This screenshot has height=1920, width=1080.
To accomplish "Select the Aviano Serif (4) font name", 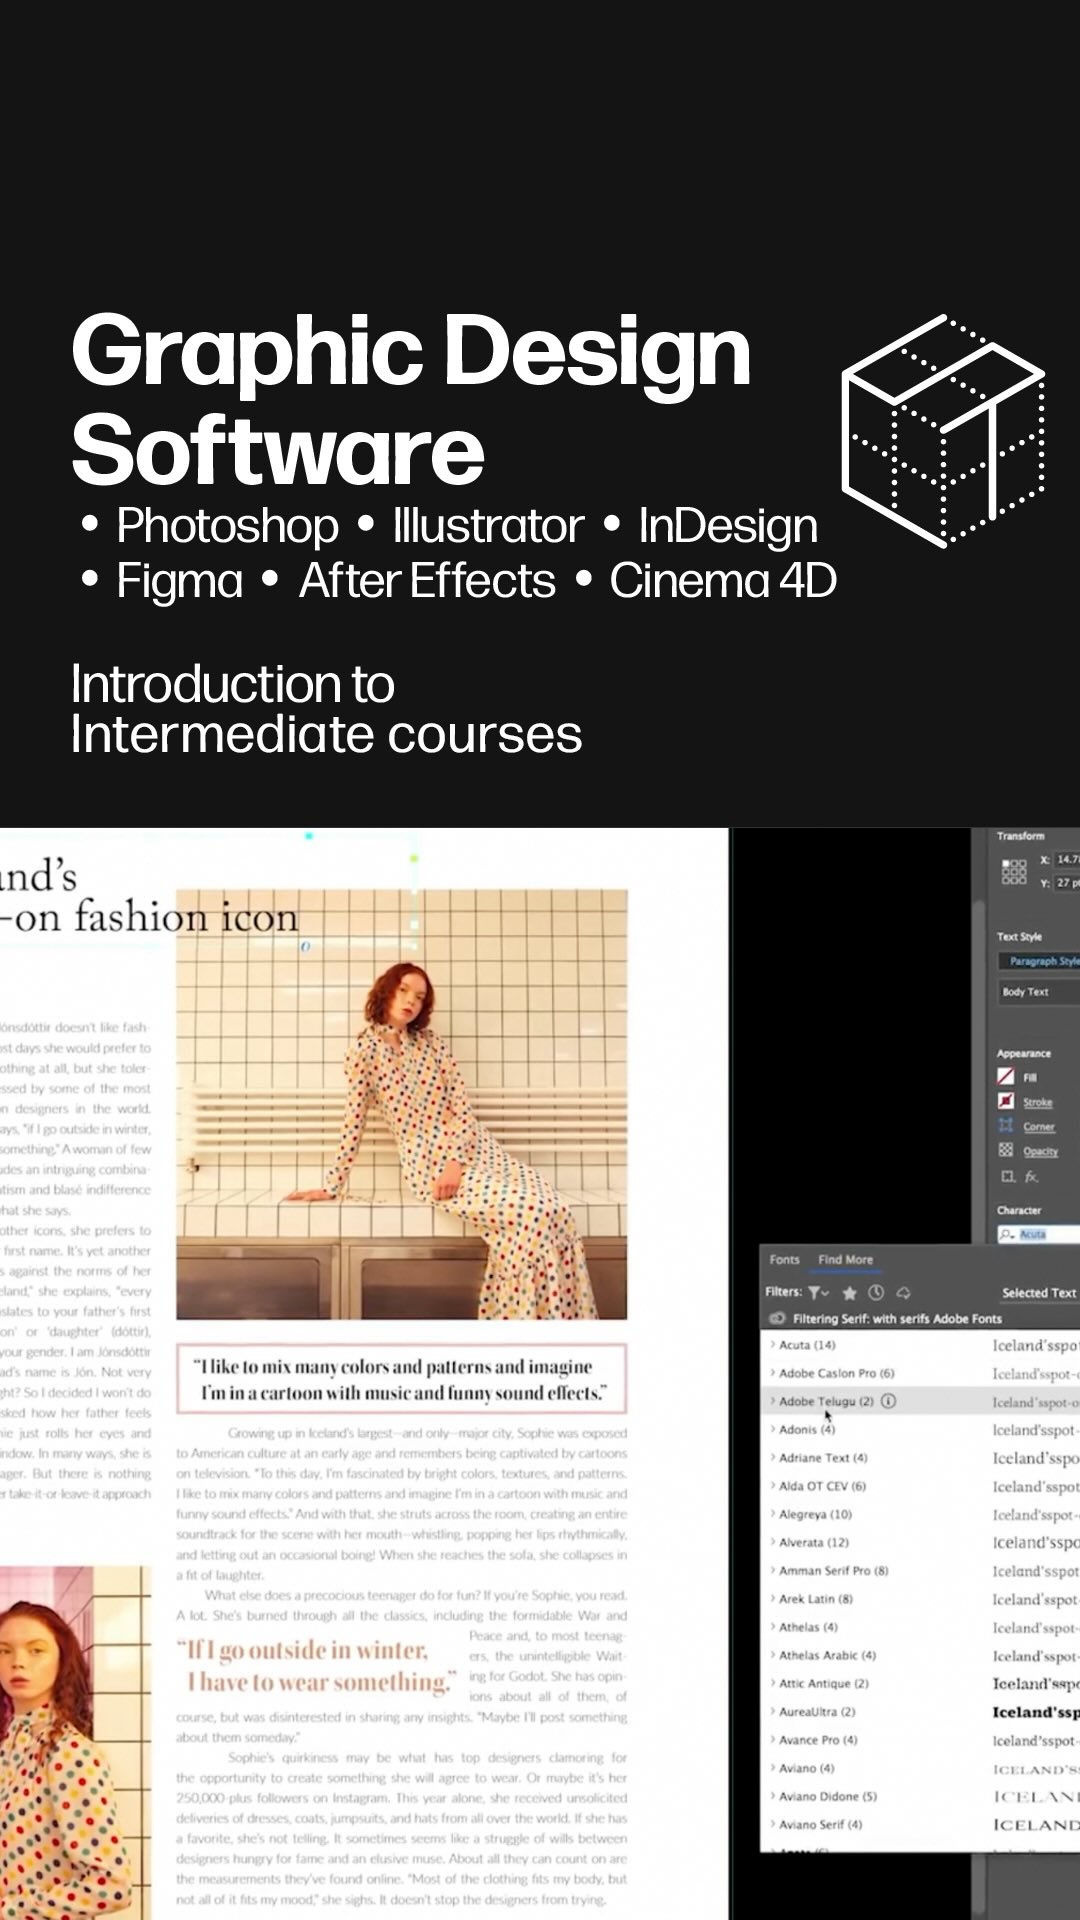I will coord(820,1824).
